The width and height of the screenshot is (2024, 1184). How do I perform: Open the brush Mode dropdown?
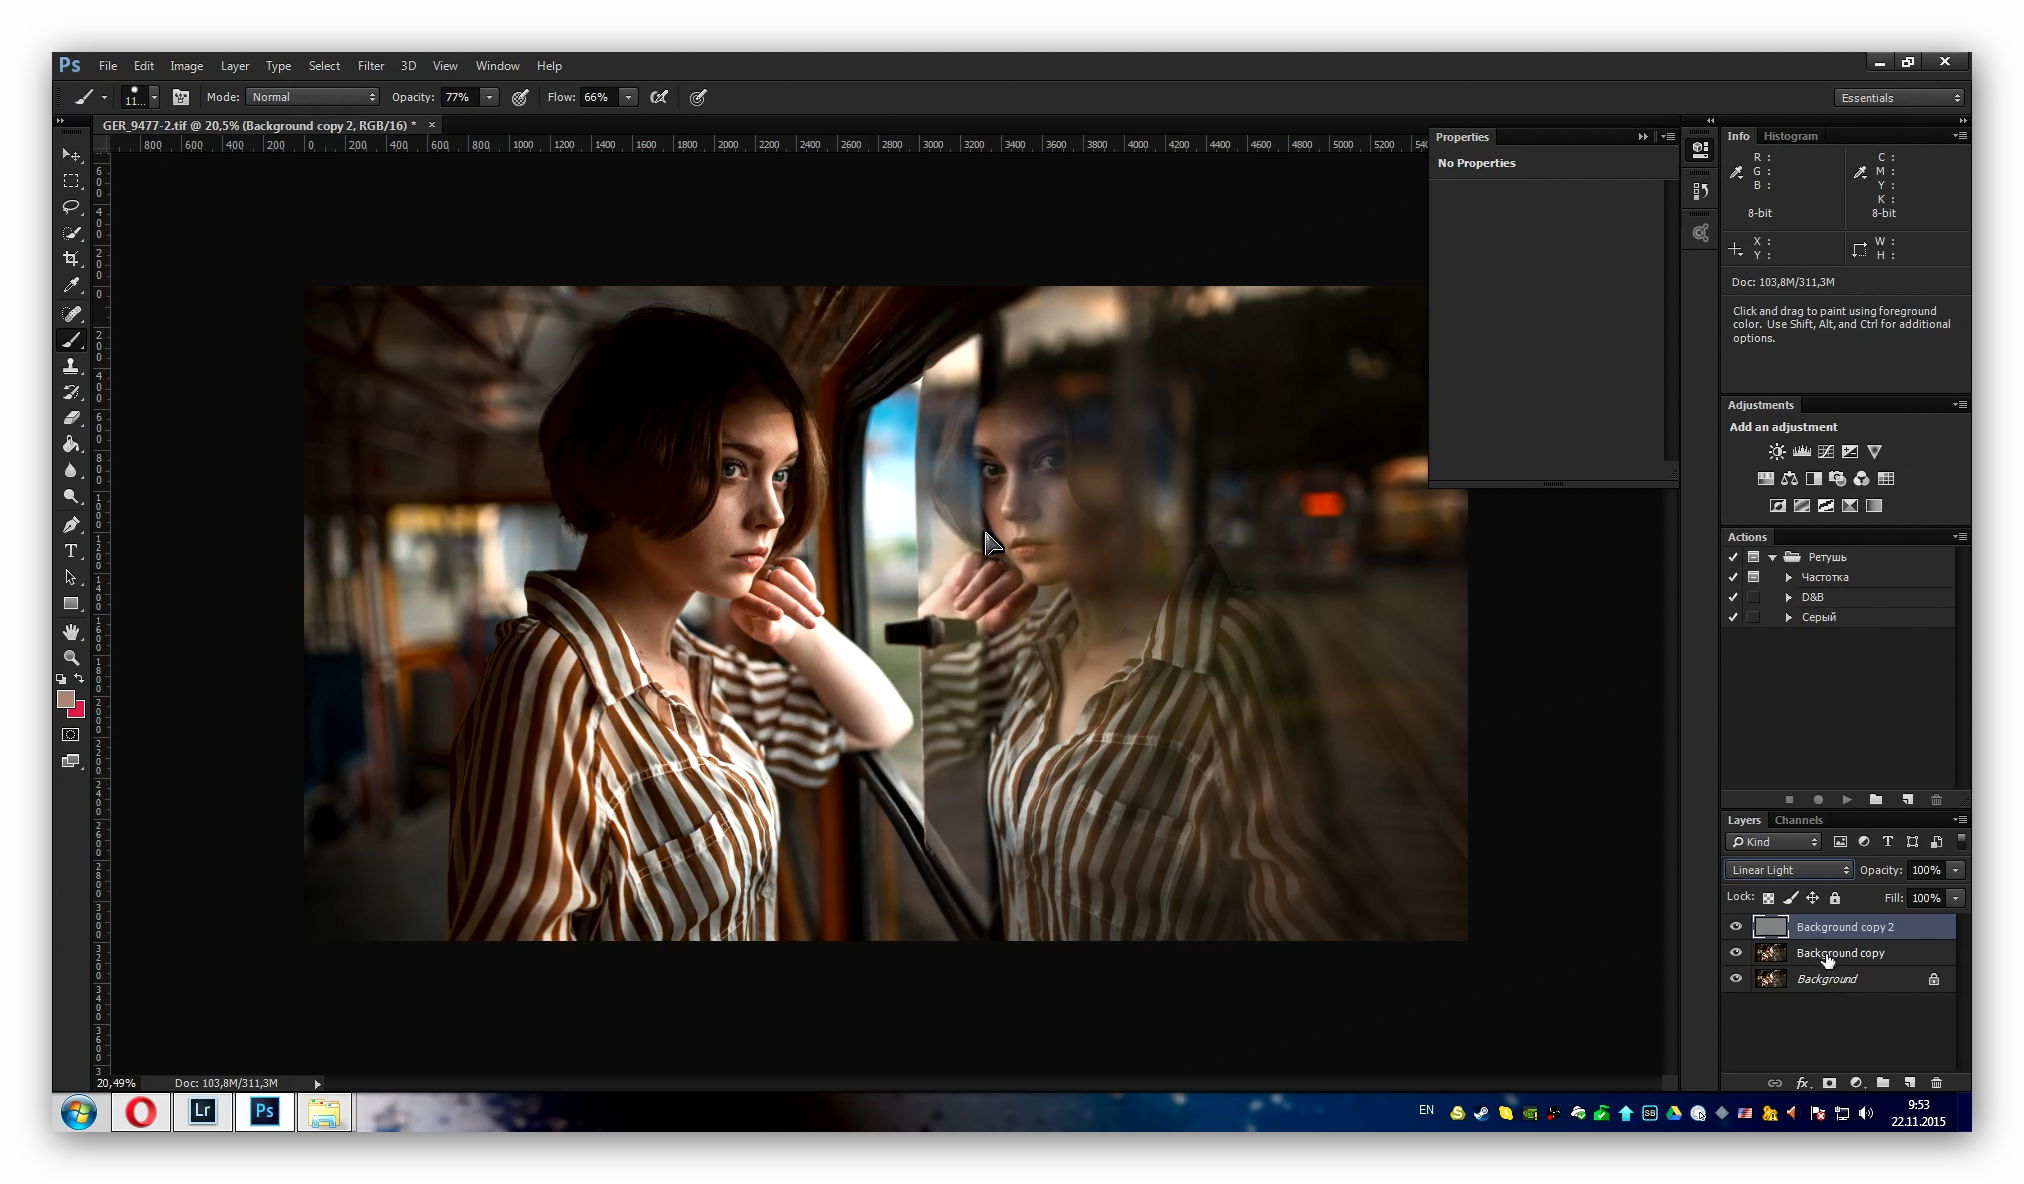pos(313,97)
